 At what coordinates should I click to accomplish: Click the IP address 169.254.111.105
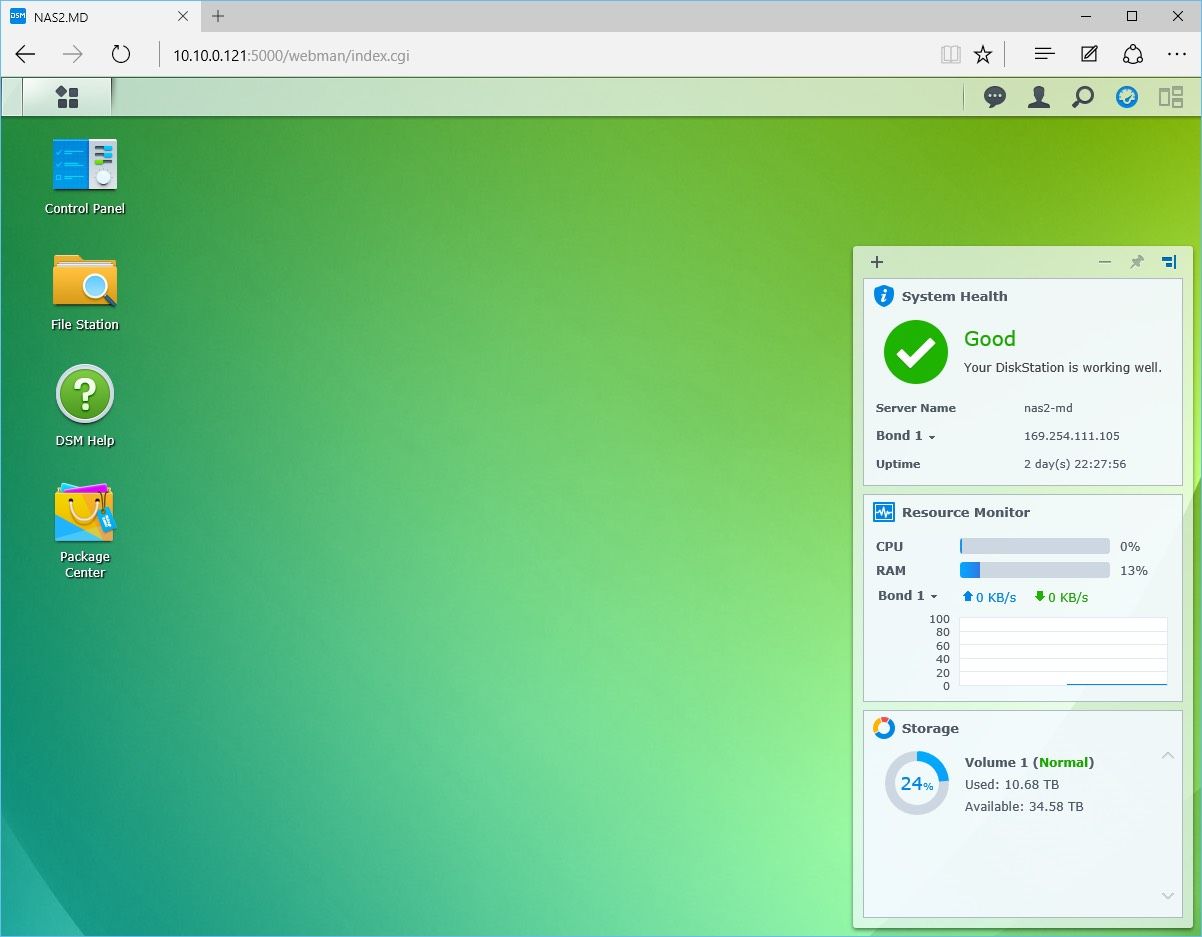tap(1072, 436)
